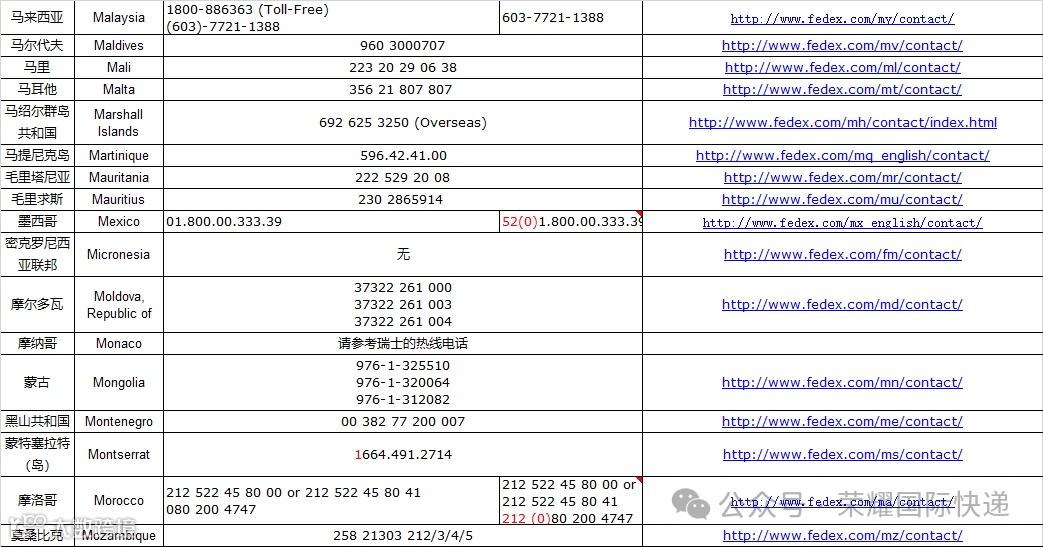Open the Marshall Islands mh/contact/index.html link

click(x=842, y=122)
